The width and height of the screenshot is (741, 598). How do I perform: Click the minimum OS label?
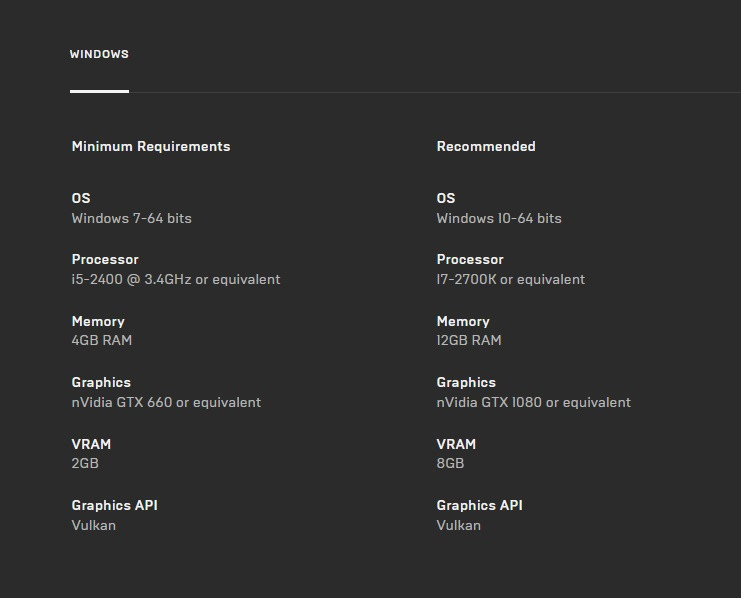pyautogui.click(x=81, y=198)
